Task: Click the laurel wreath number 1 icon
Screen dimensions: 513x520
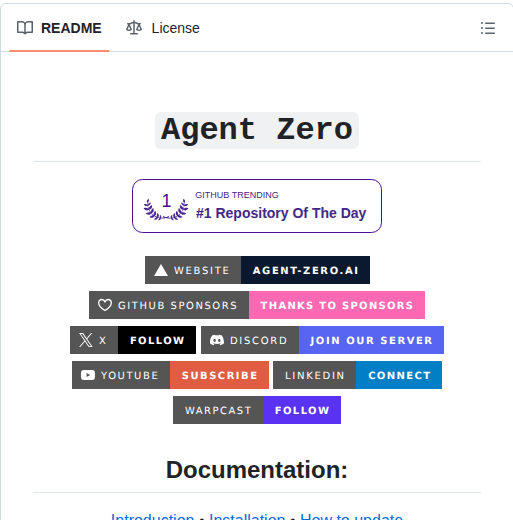Action: click(166, 207)
